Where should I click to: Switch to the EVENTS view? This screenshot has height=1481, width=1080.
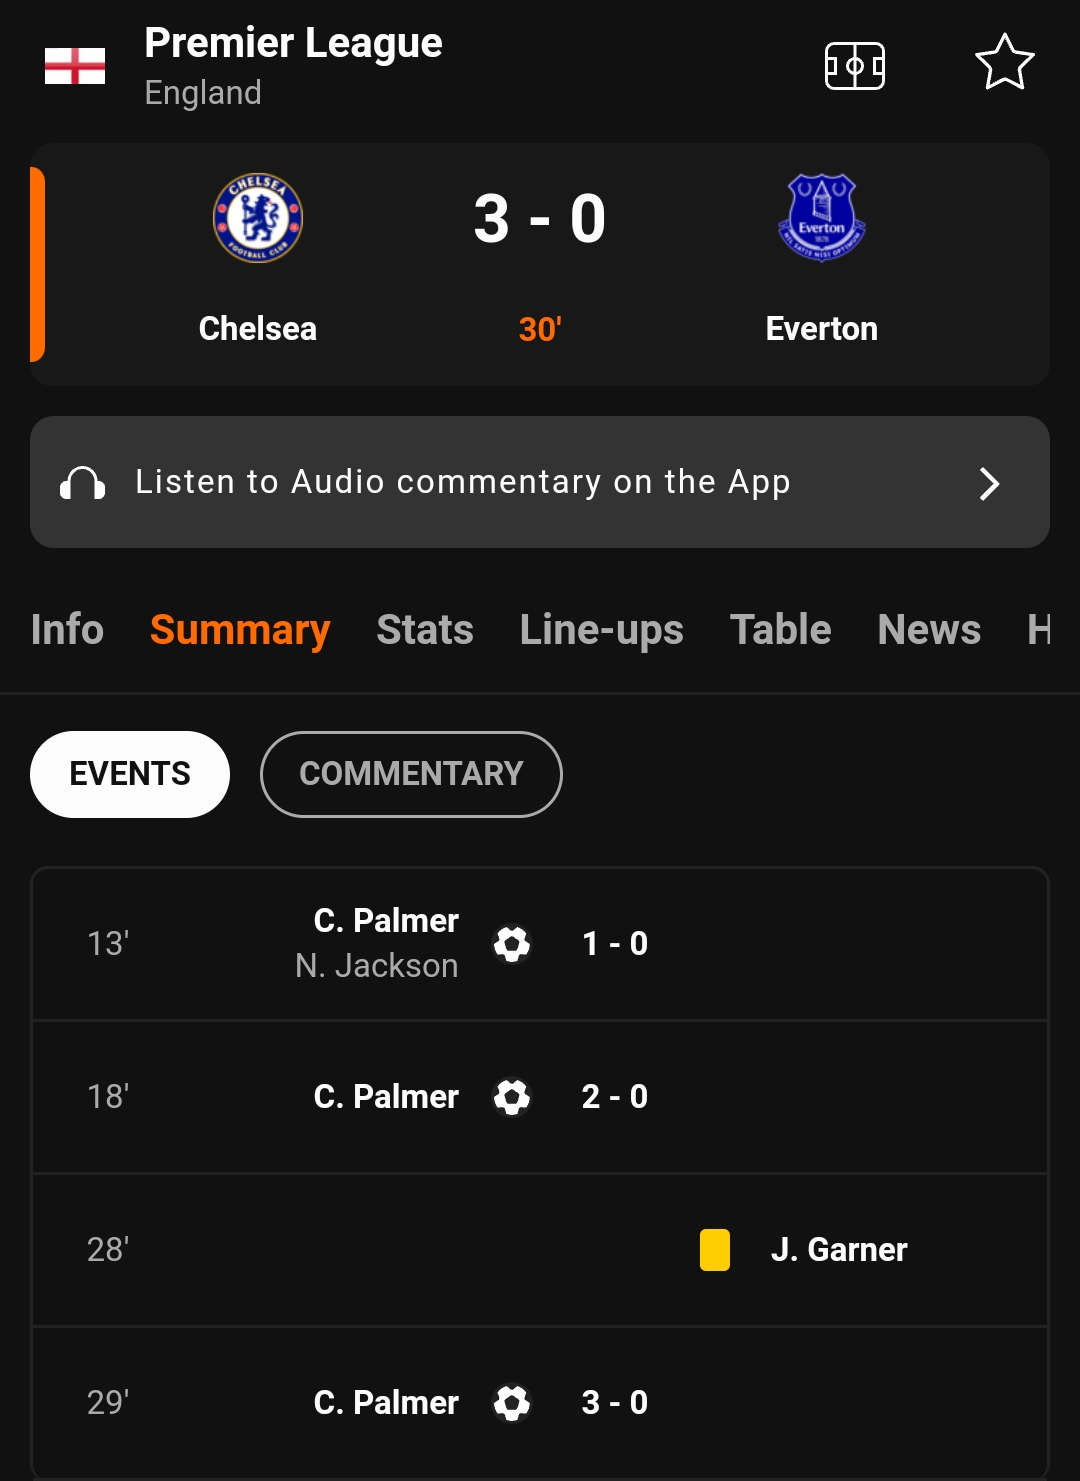(130, 774)
